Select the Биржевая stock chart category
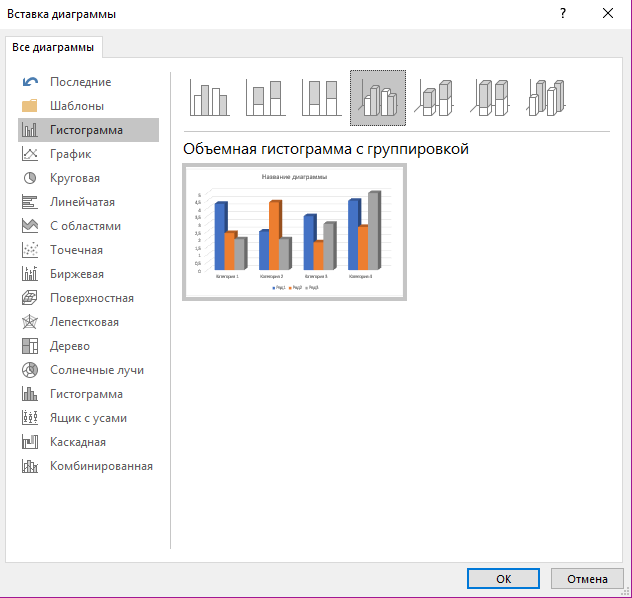 (x=89, y=274)
